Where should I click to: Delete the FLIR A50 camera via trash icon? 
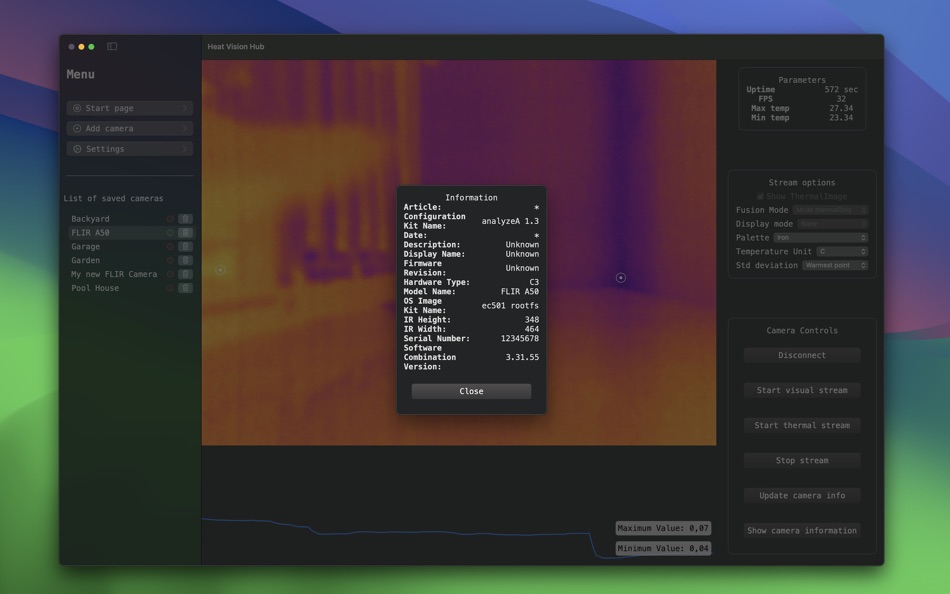tap(185, 233)
